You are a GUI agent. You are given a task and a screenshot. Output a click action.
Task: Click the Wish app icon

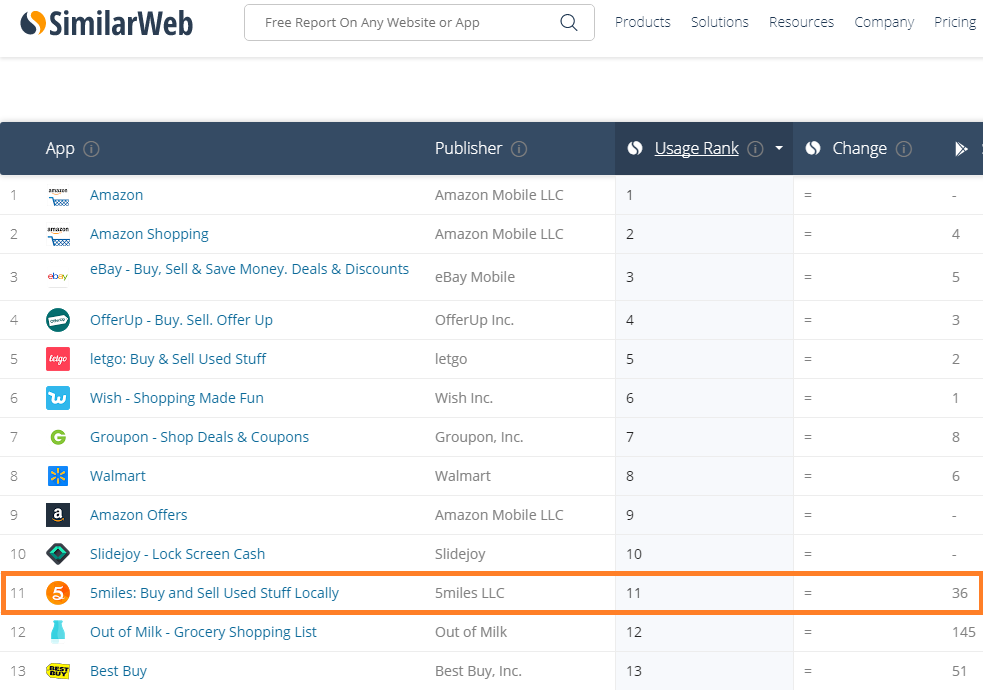(58, 398)
